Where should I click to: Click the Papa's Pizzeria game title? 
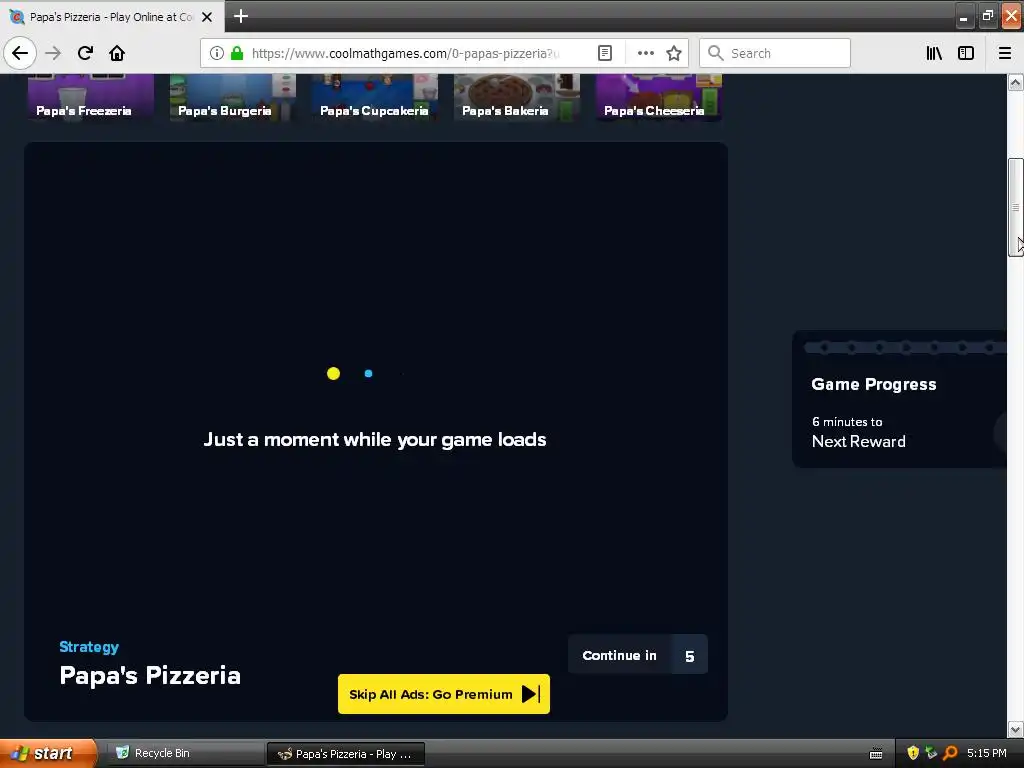pyautogui.click(x=150, y=675)
